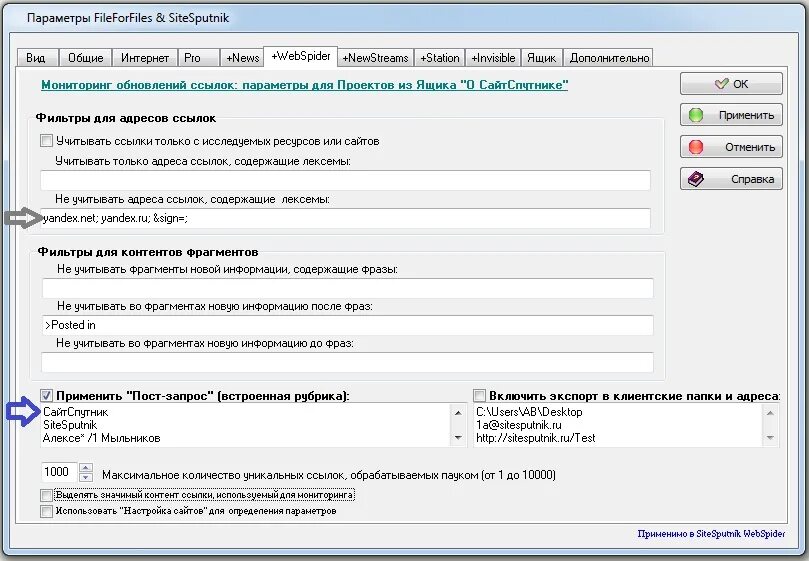Screen dimensions: 809x561
Task: Open Справка help button
Action: (x=731, y=179)
